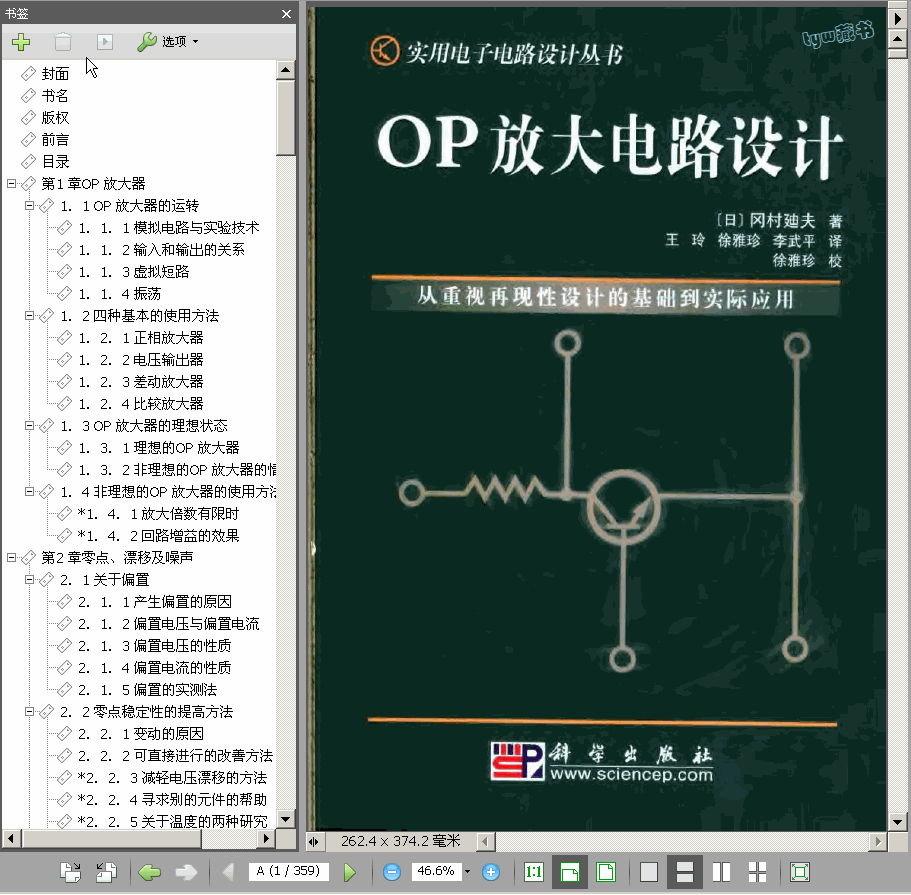Go to the 前言 bookmark
911x895 pixels.
(x=55, y=140)
